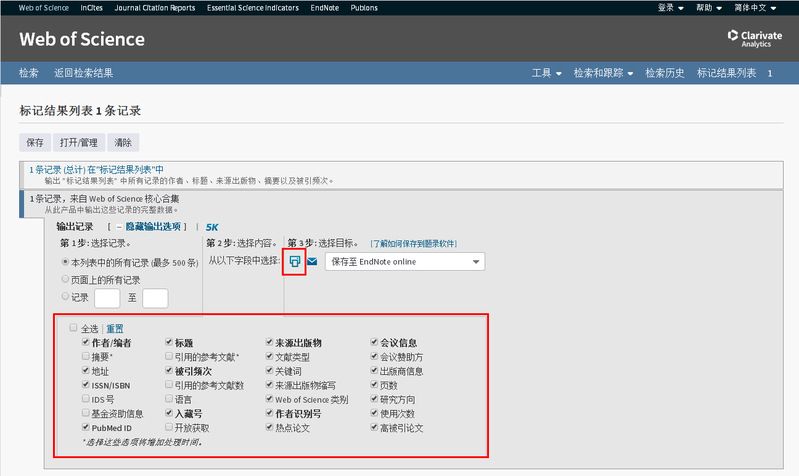Click the 打开/管理 button
Image resolution: width=799 pixels, height=476 pixels.
[x=78, y=143]
